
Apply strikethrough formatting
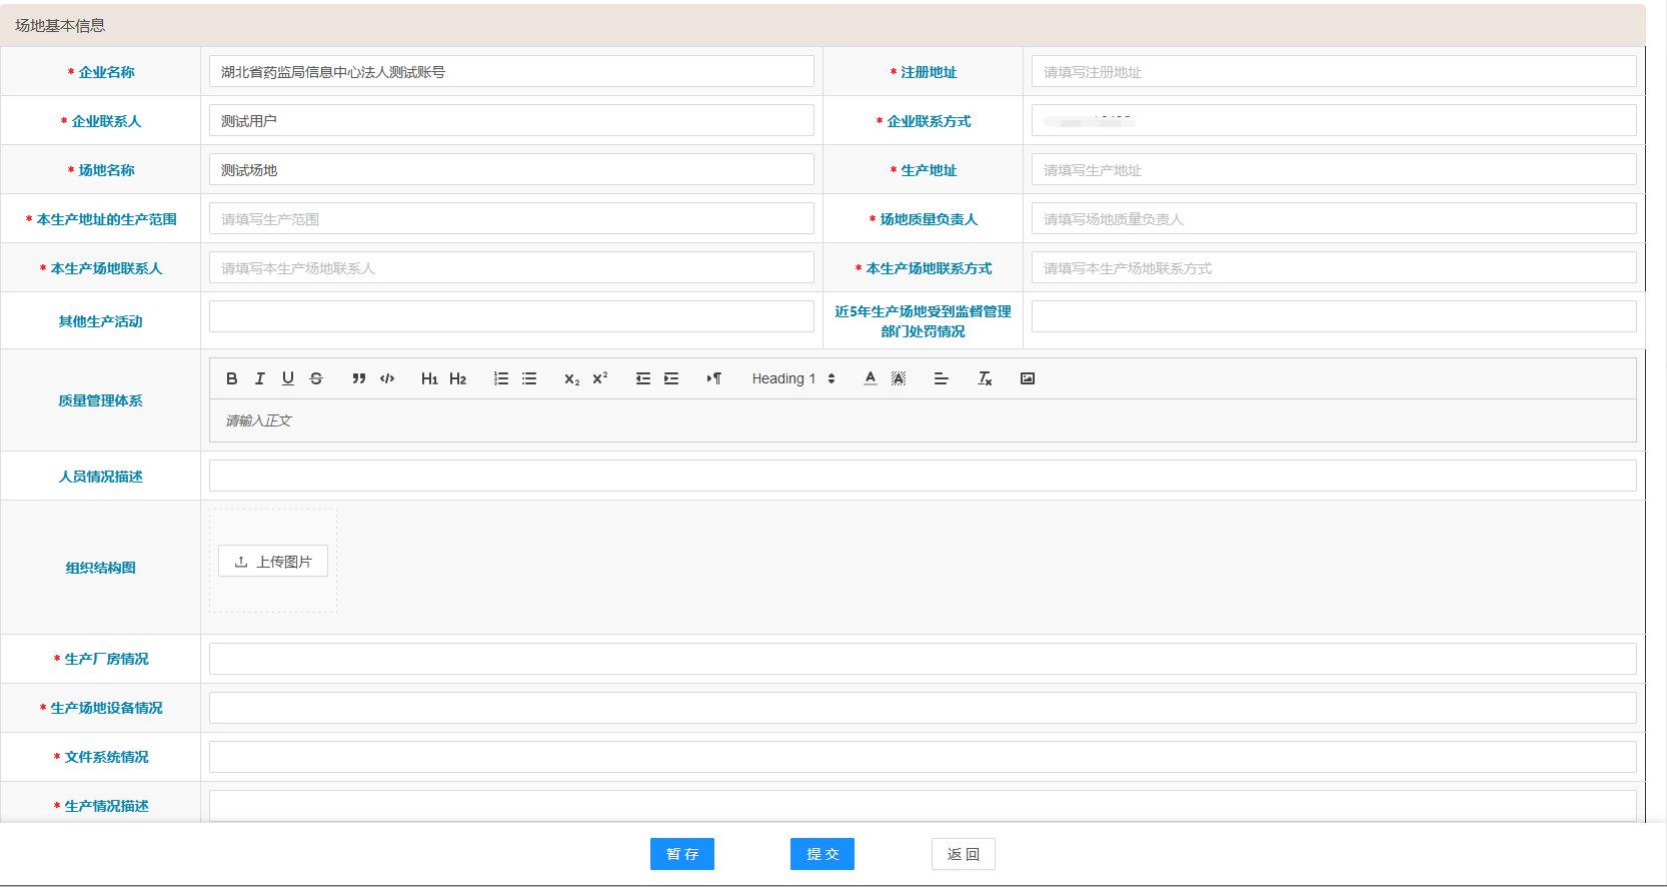316,378
